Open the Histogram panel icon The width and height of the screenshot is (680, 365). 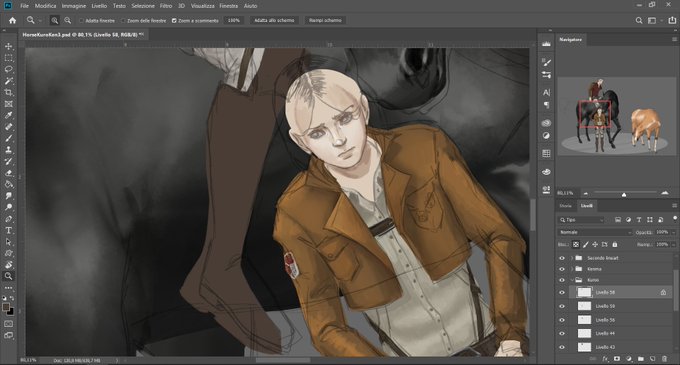[x=546, y=44]
